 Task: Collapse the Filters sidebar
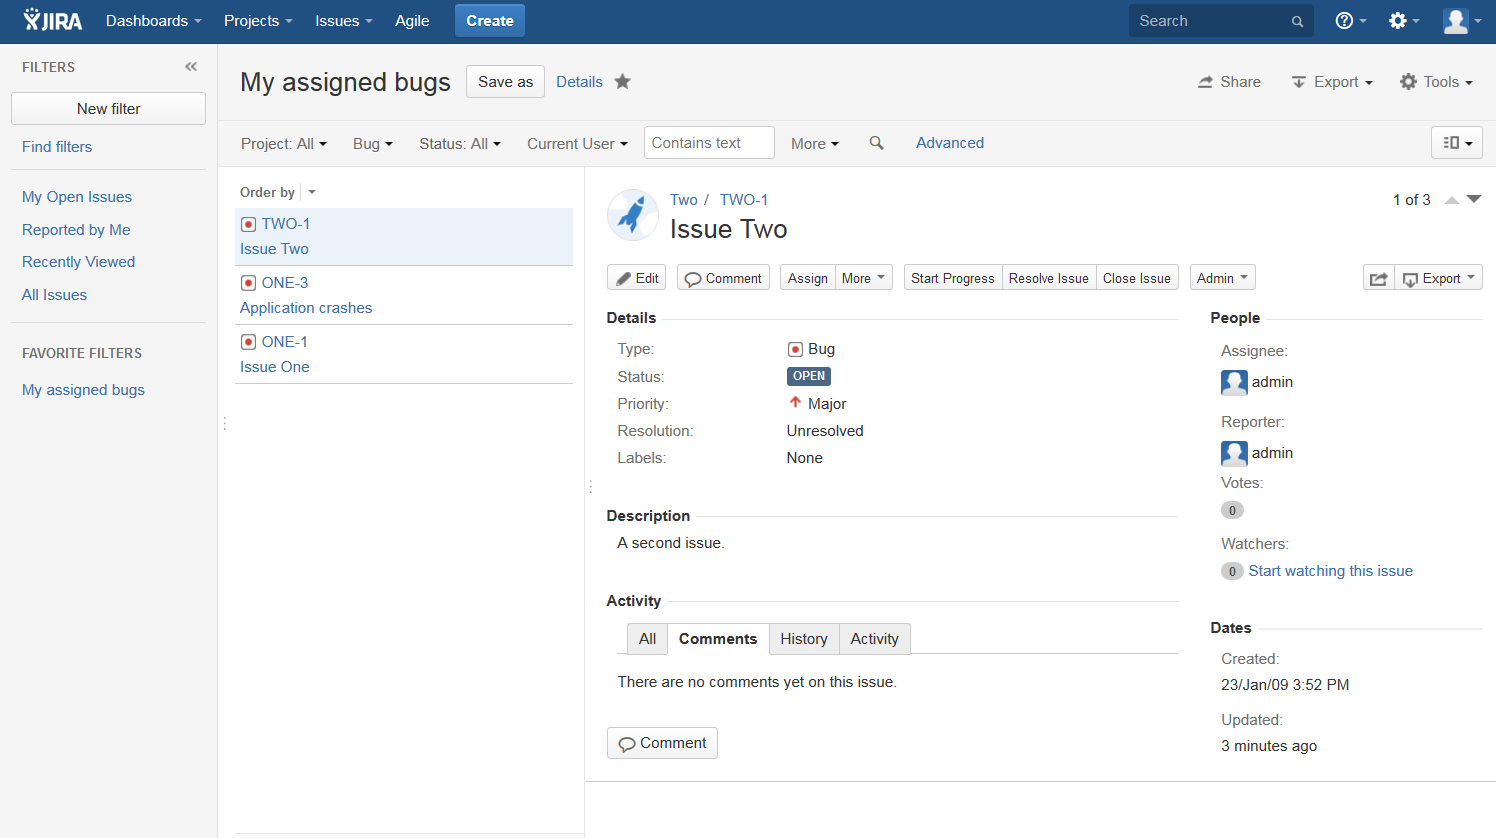pos(191,66)
